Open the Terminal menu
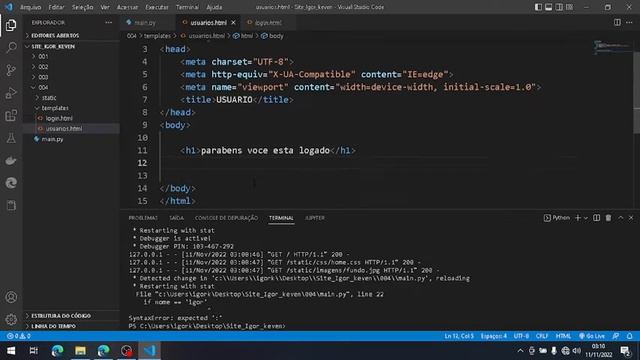The height and width of the screenshot is (360, 640). coord(187,7)
